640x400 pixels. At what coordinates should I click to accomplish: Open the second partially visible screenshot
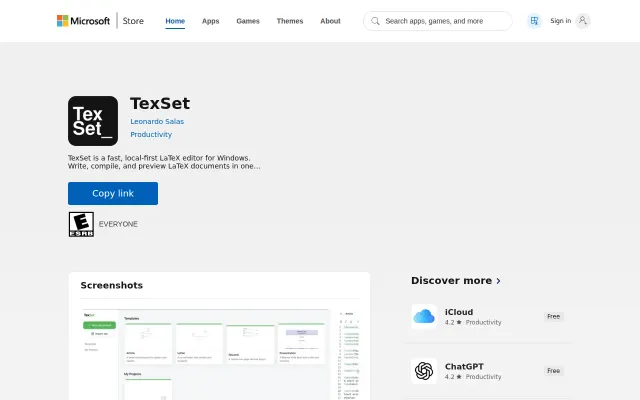(x=349, y=354)
